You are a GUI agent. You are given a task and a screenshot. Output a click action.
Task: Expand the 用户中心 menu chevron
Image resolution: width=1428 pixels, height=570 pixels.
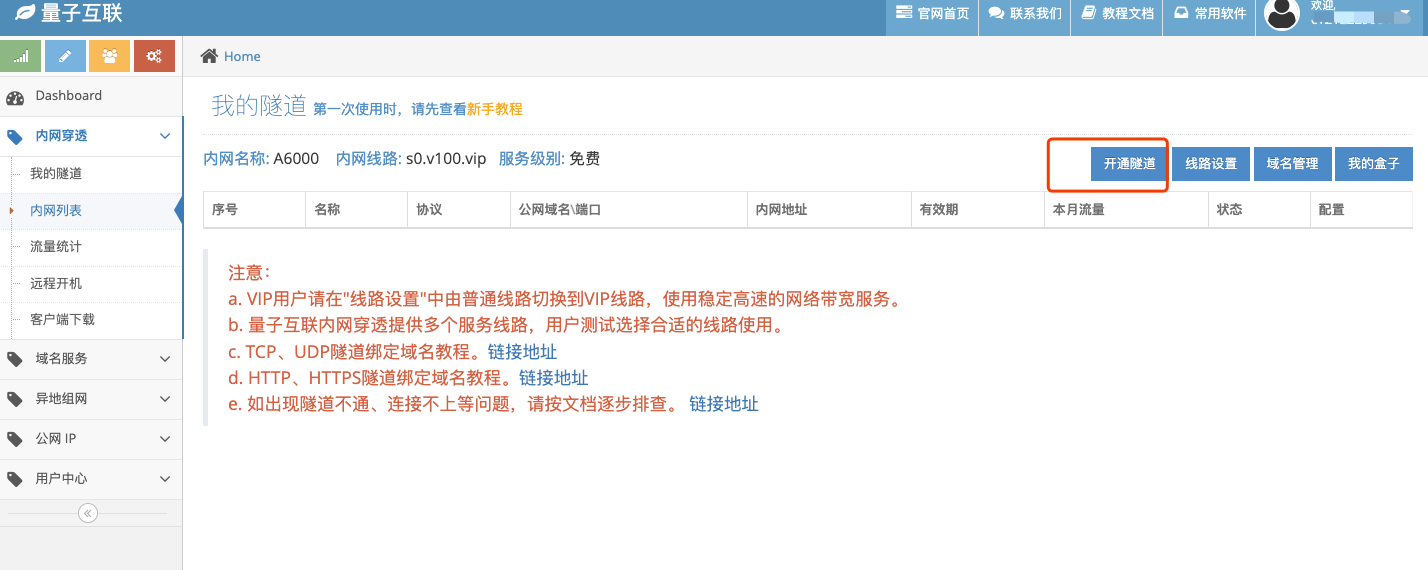[166, 478]
